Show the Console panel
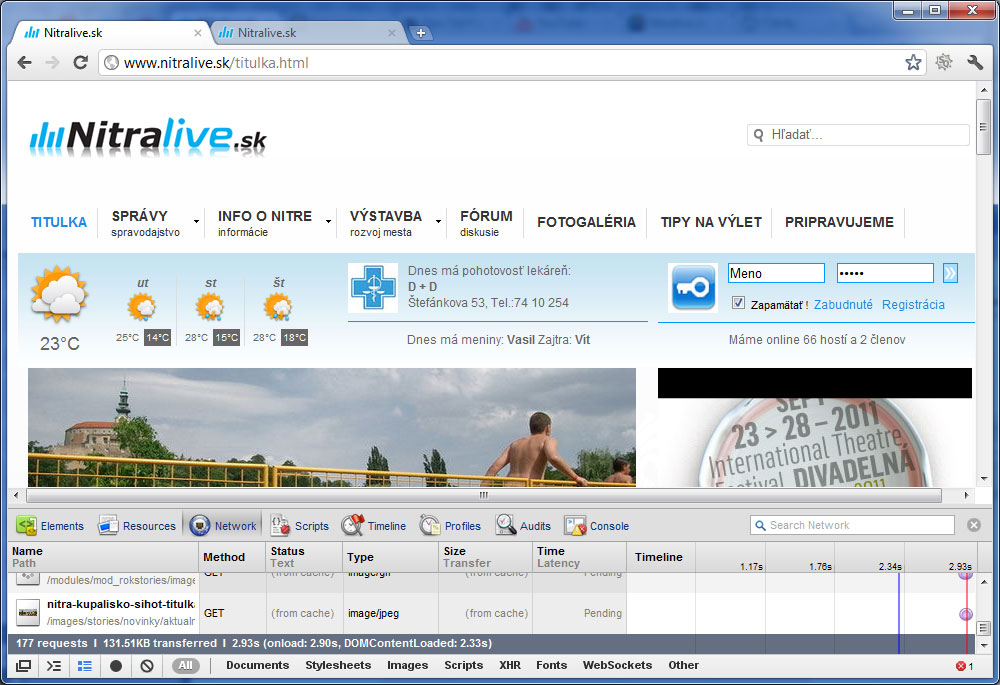This screenshot has width=1000, height=685. [597, 526]
